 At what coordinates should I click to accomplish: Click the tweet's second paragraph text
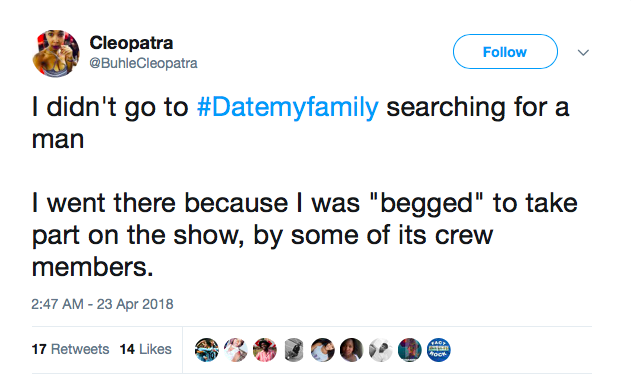pyautogui.click(x=305, y=235)
